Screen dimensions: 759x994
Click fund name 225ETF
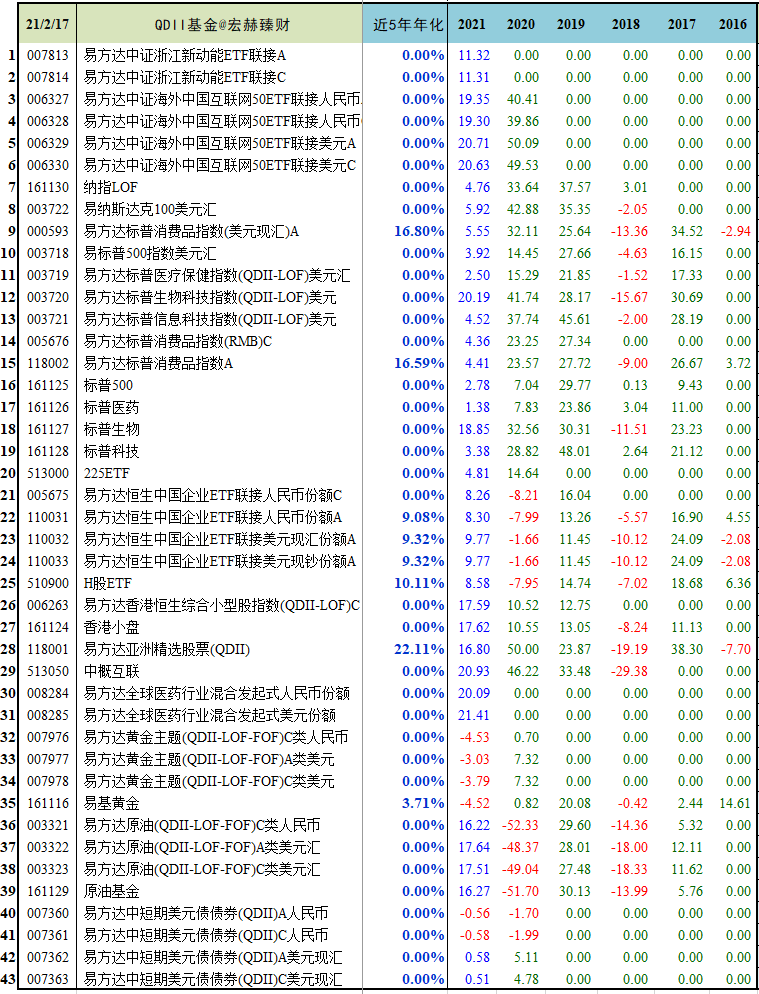pyautogui.click(x=107, y=474)
